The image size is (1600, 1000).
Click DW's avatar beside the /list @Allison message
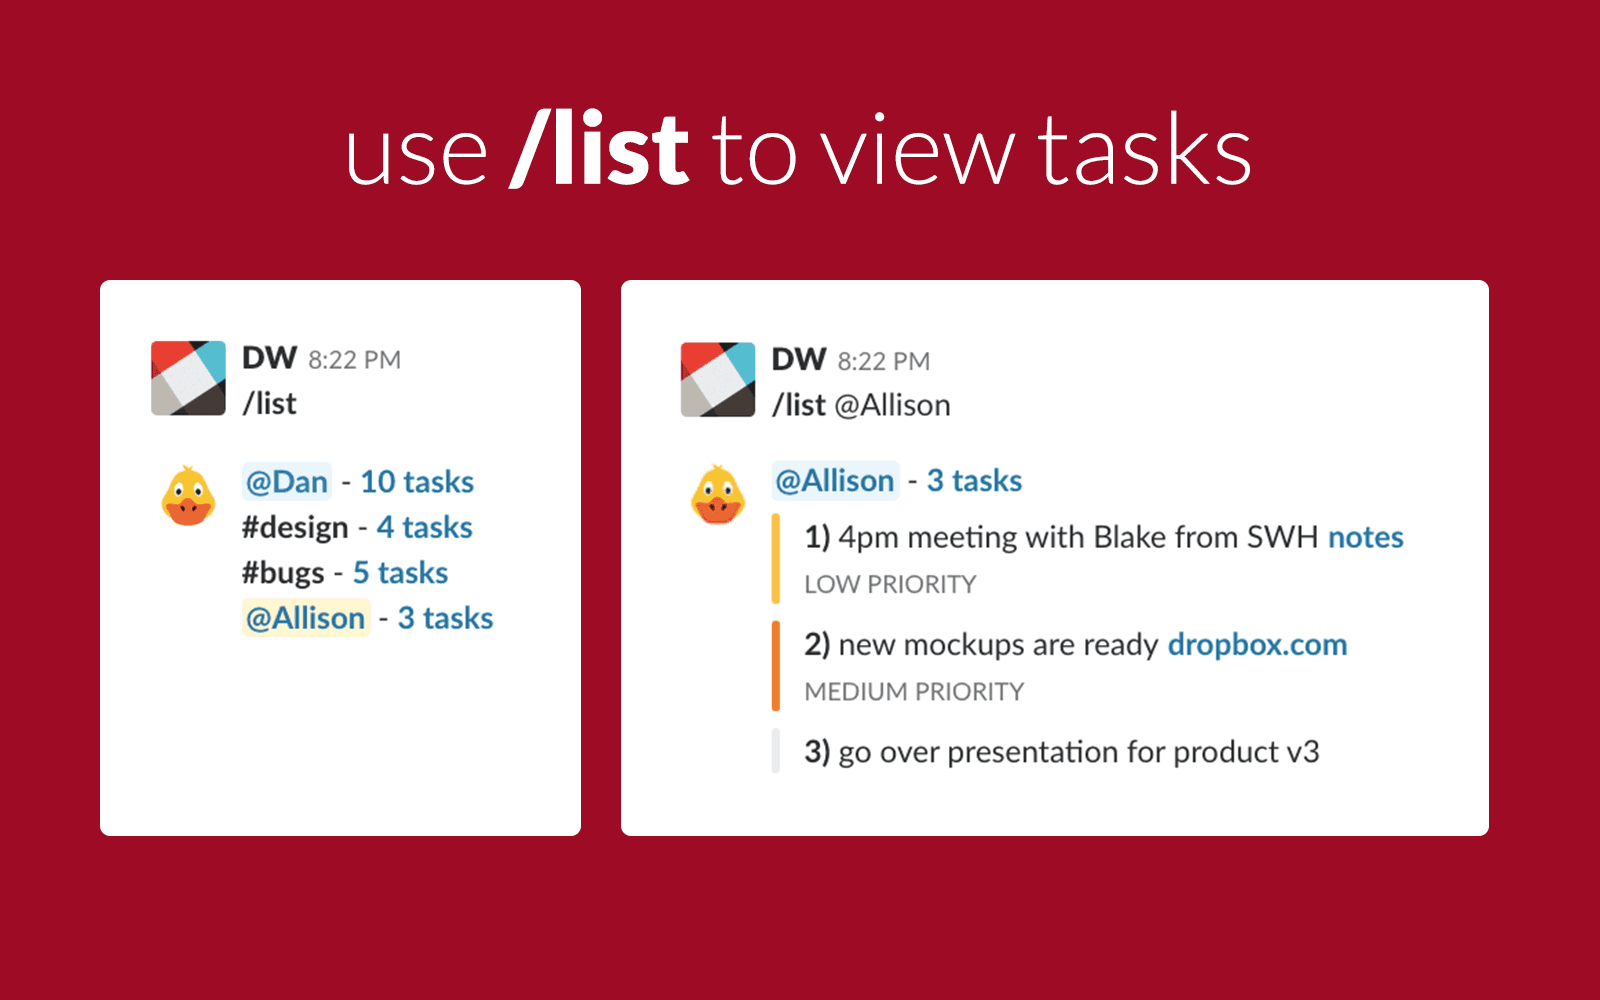coord(718,380)
